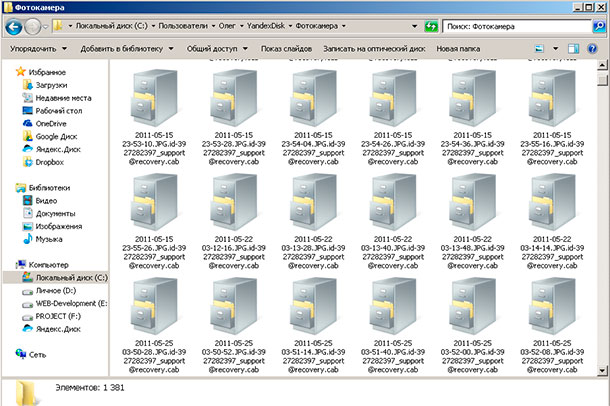Focus the search box 'Поиск: Фотокамера'
This screenshot has width=610, height=406.
click(517, 26)
